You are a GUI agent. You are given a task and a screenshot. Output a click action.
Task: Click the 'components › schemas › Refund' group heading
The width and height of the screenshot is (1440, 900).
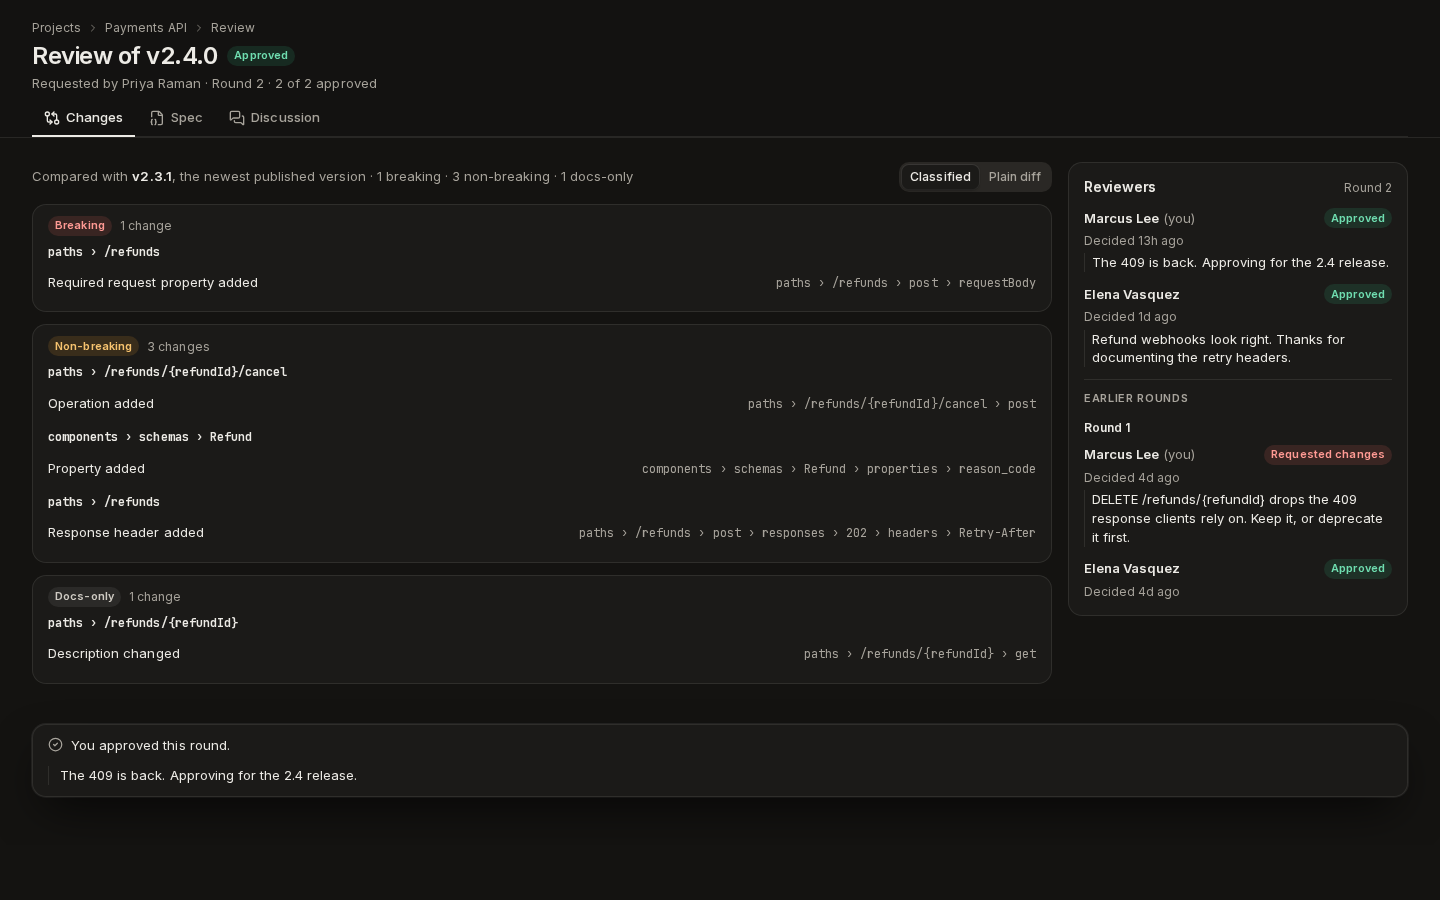[150, 437]
